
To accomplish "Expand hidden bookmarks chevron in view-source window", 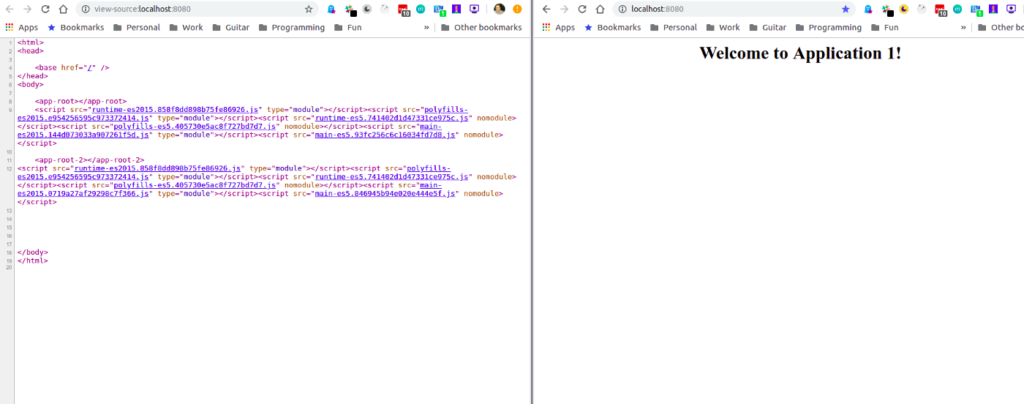I will tap(426, 27).
